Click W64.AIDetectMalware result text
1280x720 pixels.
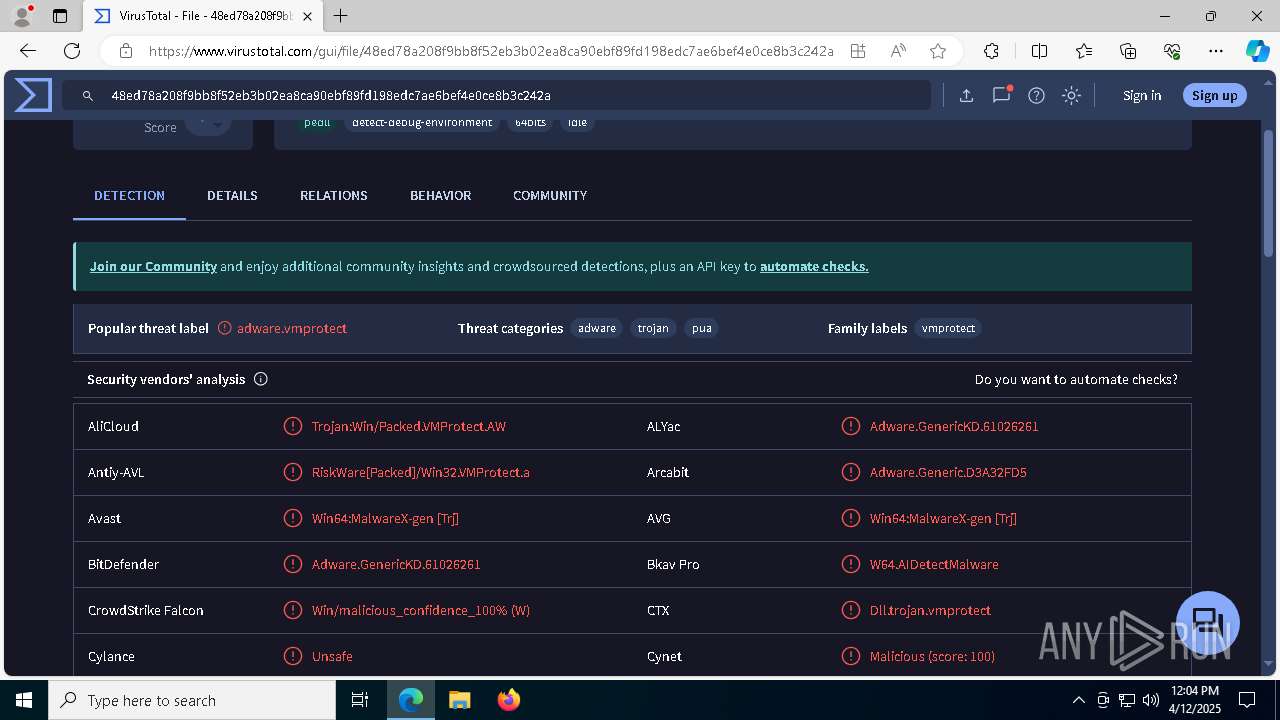(934, 564)
